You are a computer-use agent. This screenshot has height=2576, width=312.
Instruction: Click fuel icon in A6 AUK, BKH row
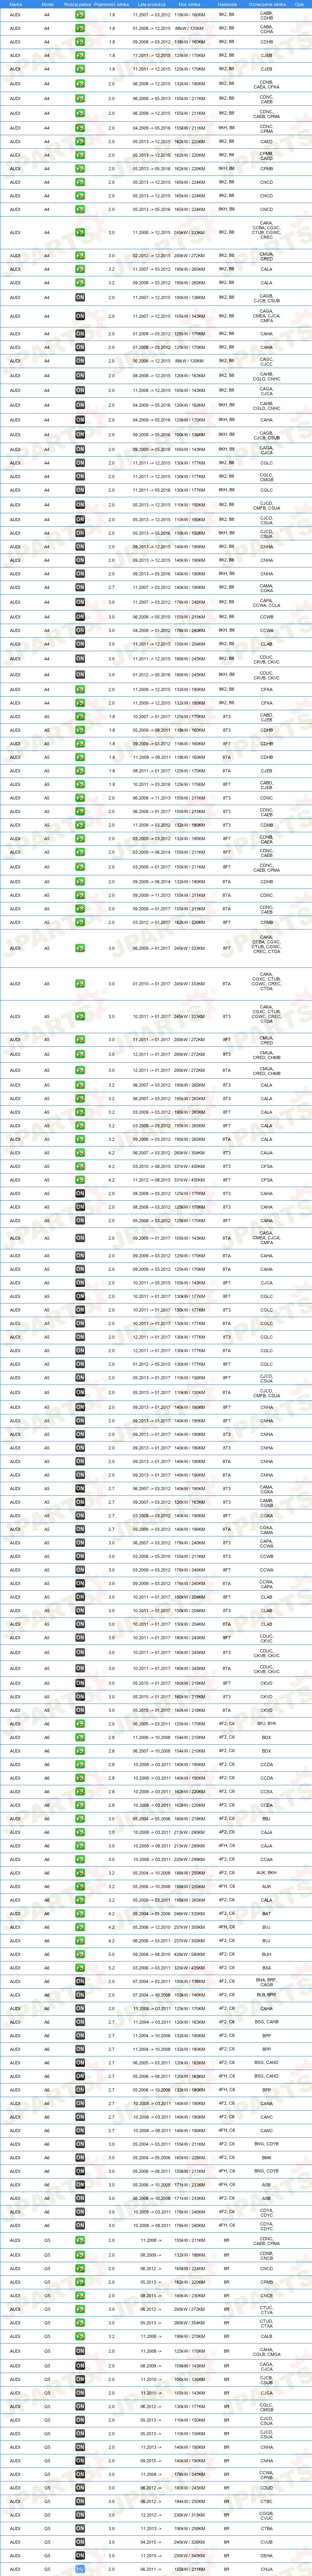click(x=80, y=1872)
